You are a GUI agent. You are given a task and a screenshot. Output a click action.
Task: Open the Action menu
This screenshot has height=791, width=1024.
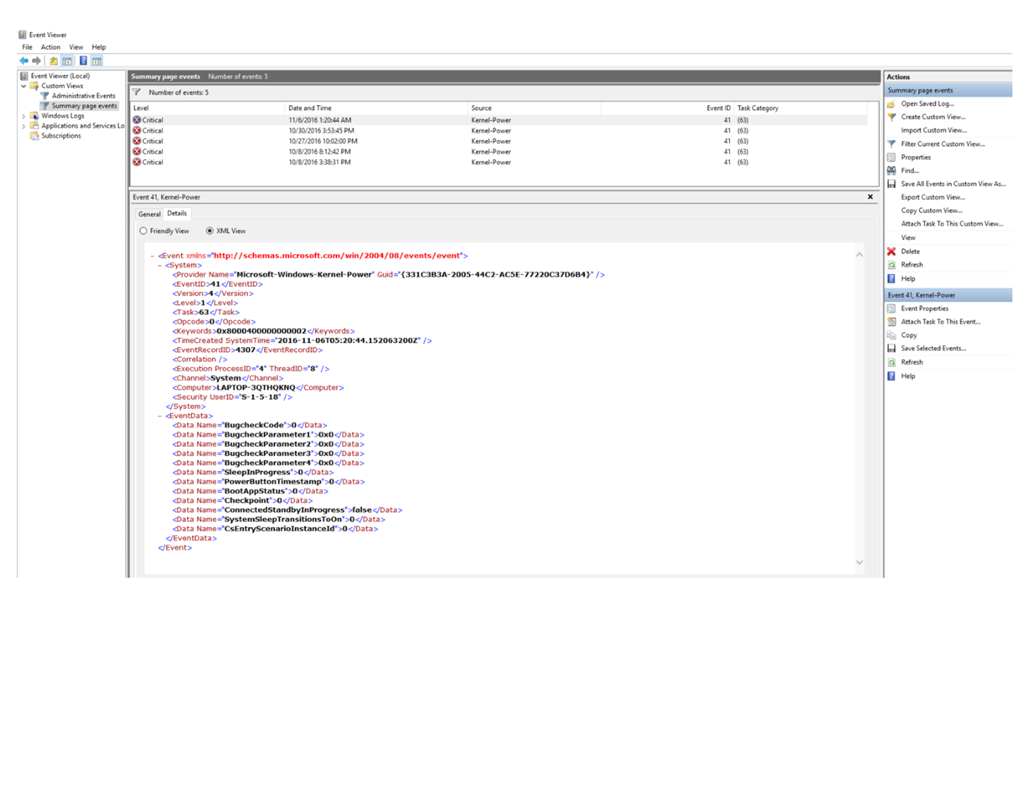point(50,47)
